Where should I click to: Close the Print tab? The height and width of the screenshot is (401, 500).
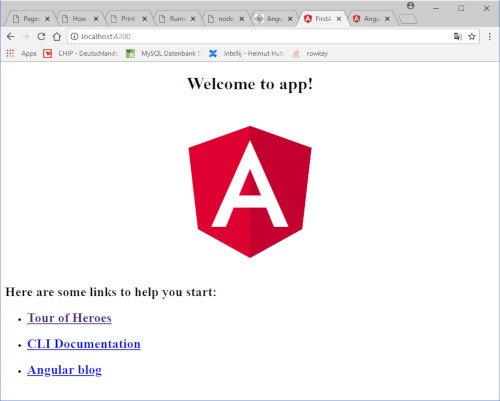tap(145, 19)
